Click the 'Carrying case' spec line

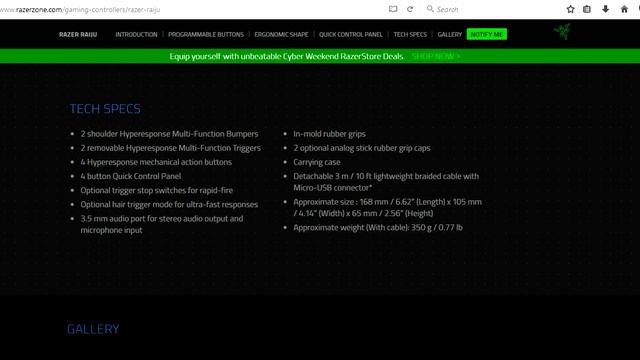pyautogui.click(x=317, y=162)
